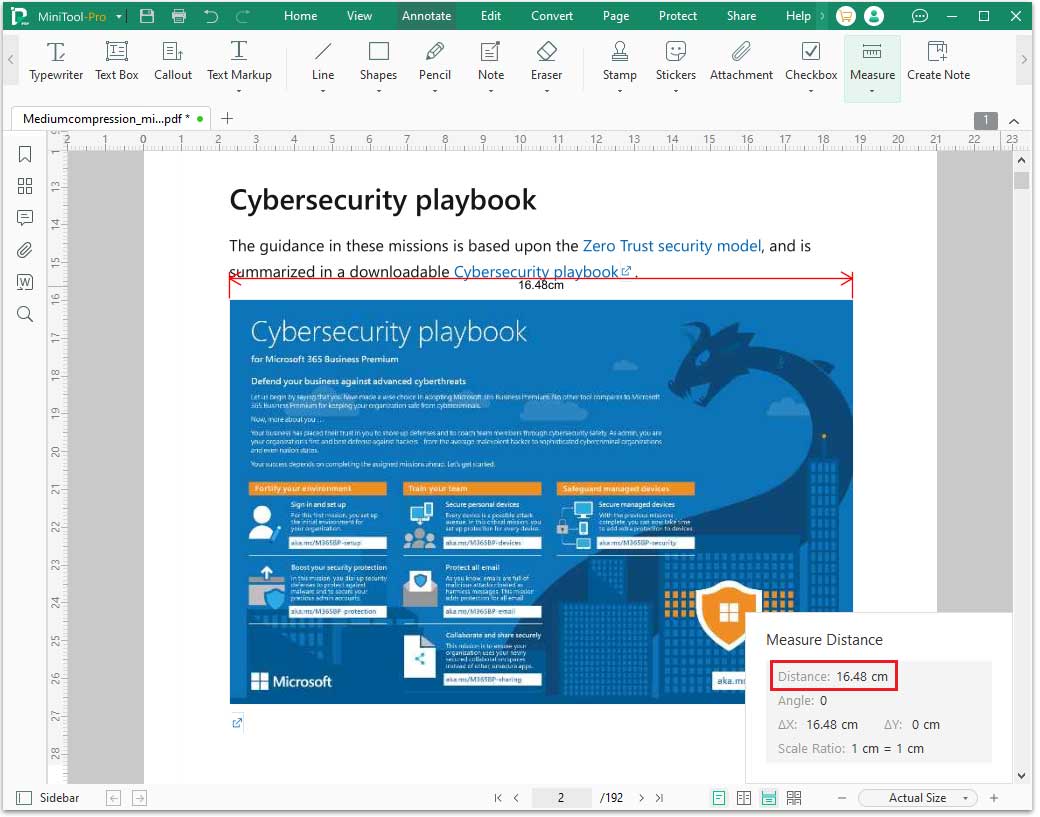Zoom out with the minus button
1040x817 pixels.
pyautogui.click(x=842, y=798)
